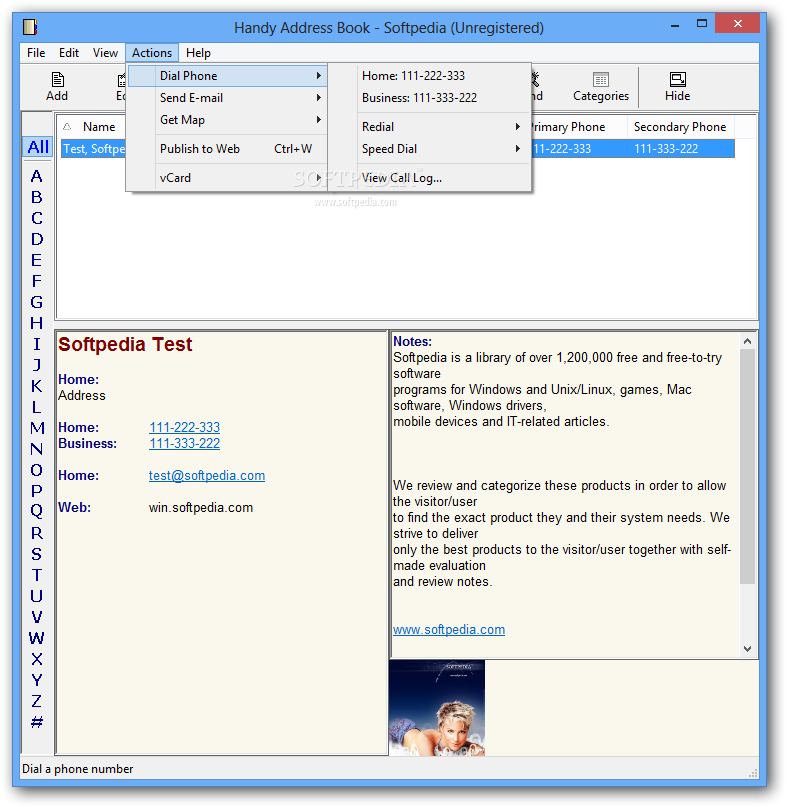787x807 pixels.
Task: Filter contacts by letter R
Action: 36,533
